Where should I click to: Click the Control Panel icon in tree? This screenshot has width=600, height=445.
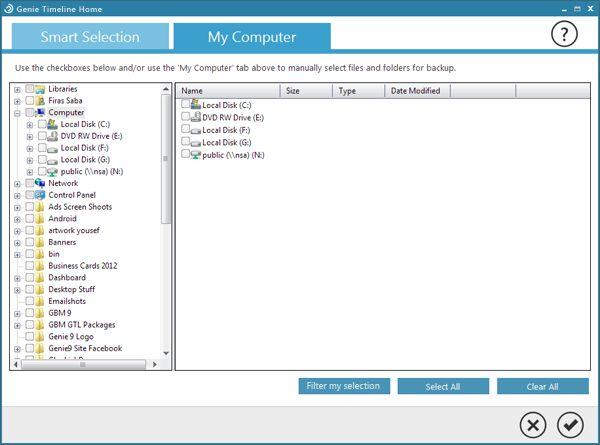(40, 195)
